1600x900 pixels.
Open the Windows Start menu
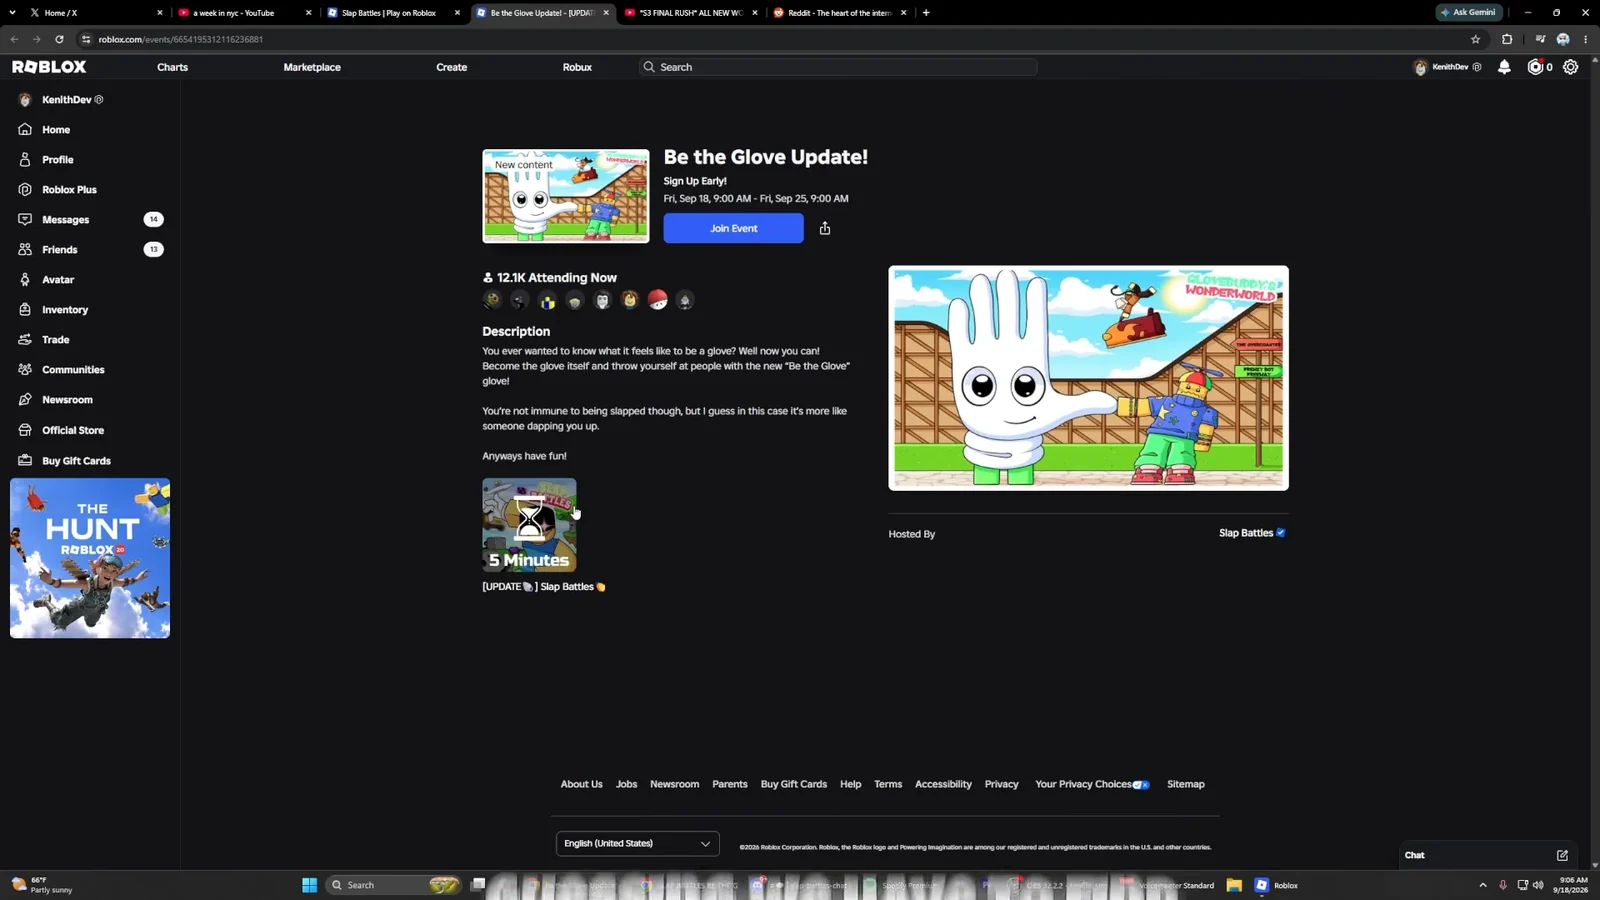click(x=310, y=885)
